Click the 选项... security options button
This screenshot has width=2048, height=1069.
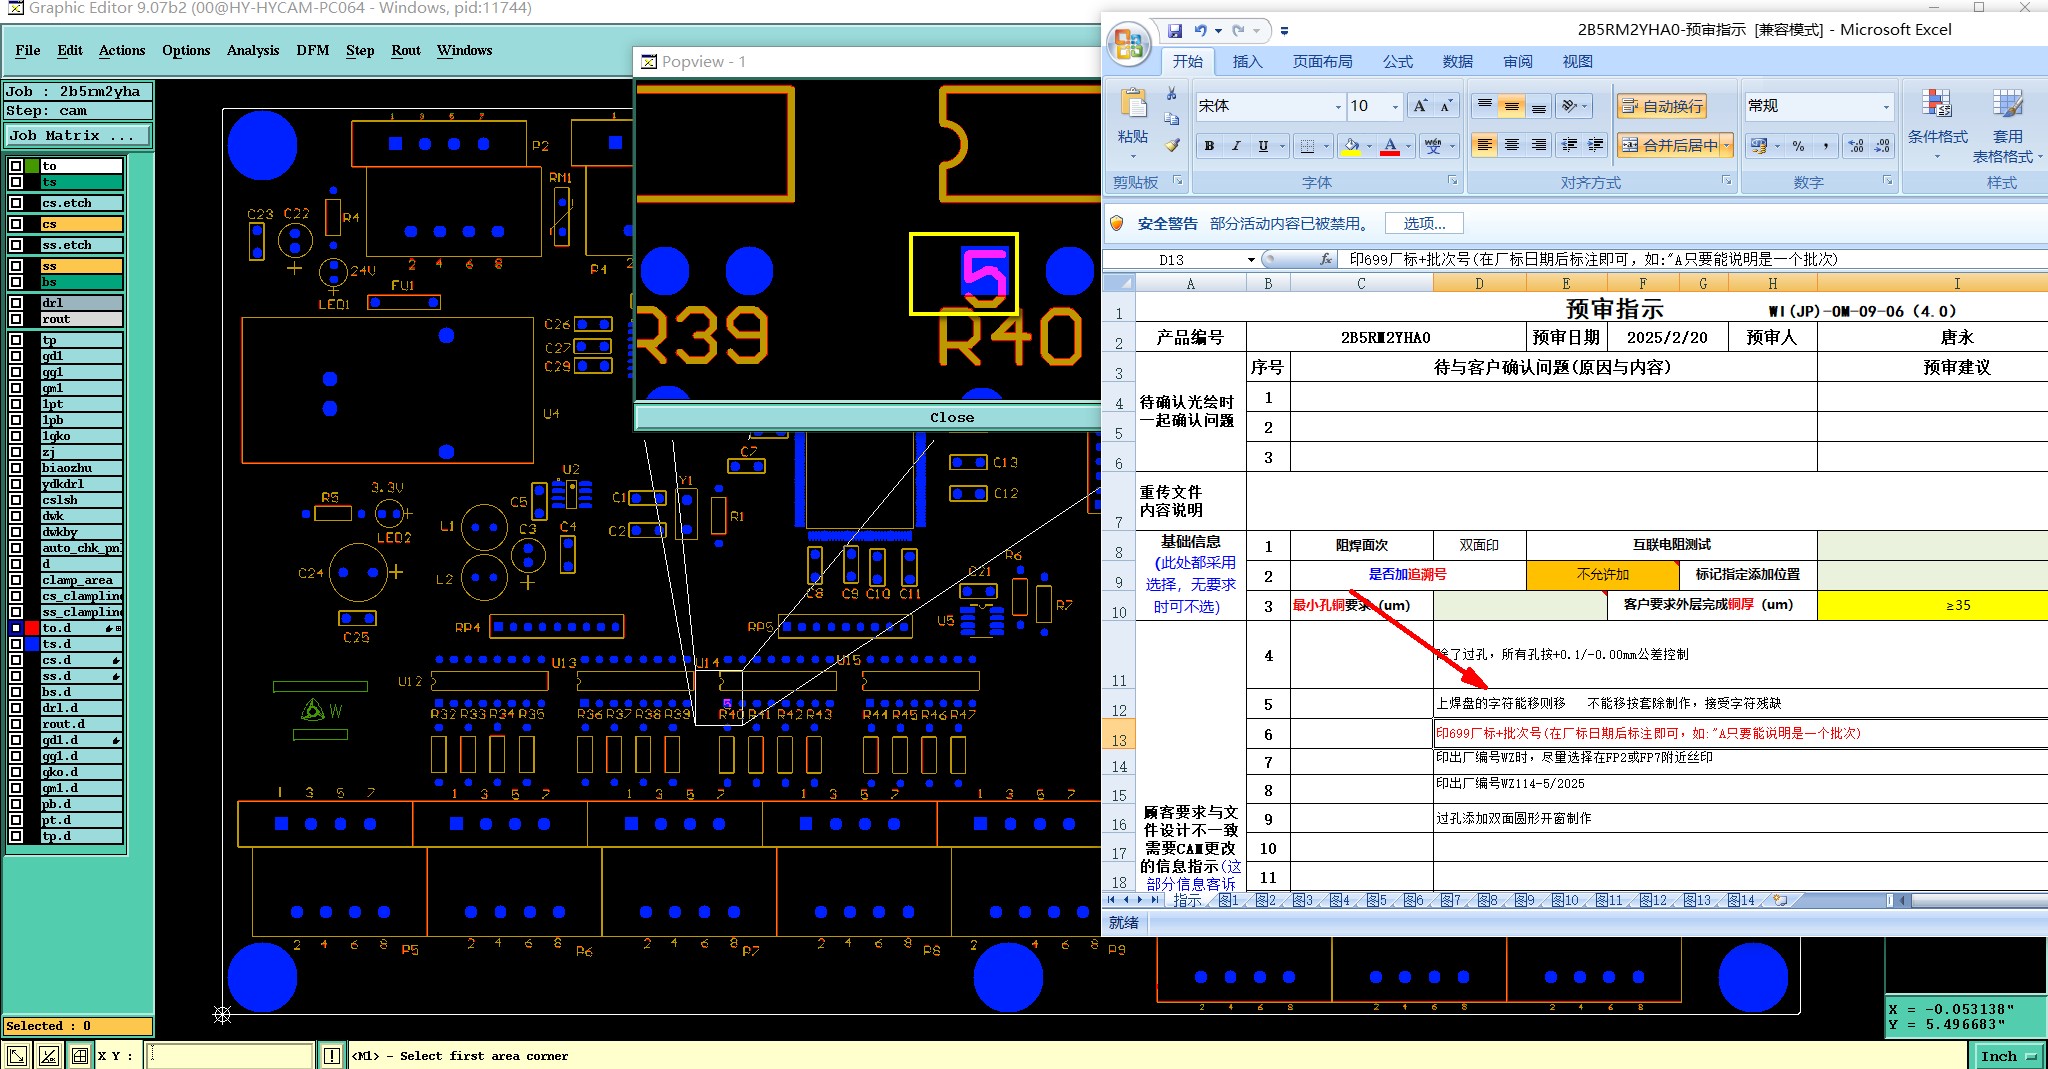click(1424, 224)
